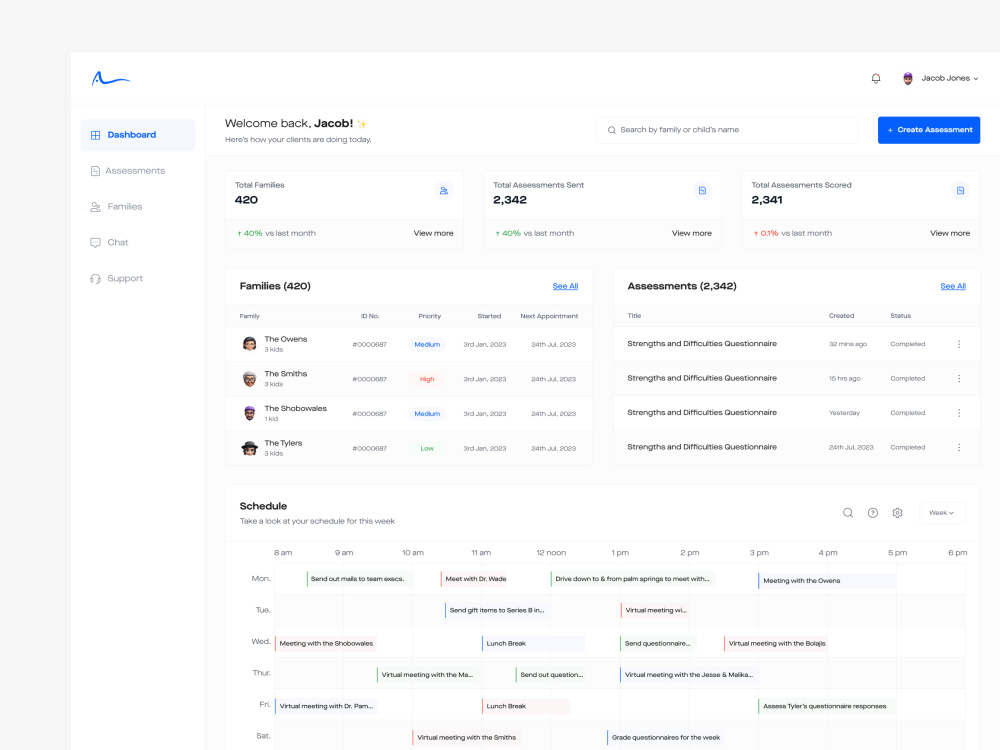The width and height of the screenshot is (1000, 750).
Task: View more on Total Families card
Action: click(433, 233)
